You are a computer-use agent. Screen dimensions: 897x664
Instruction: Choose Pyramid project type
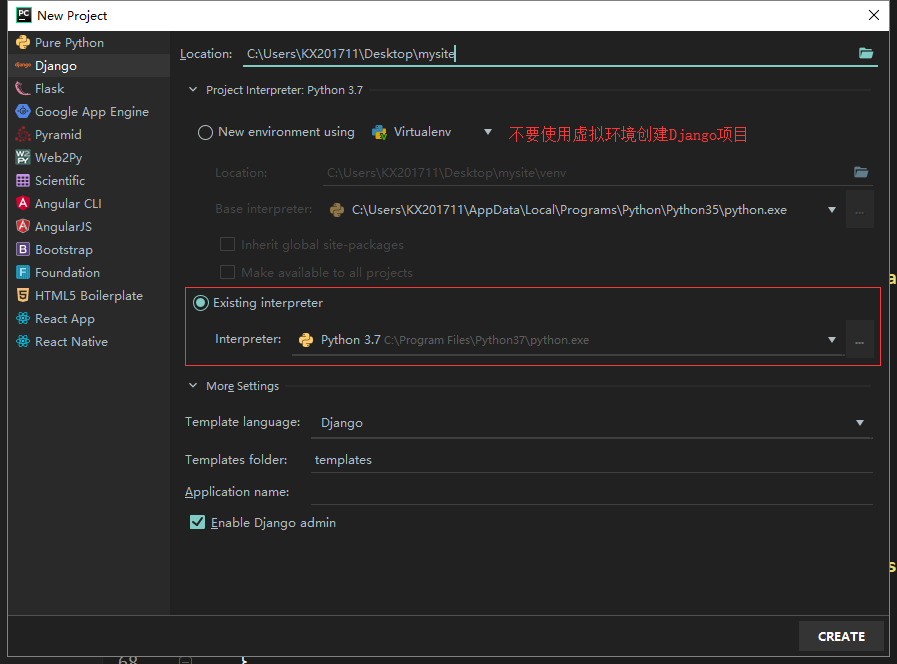[89, 134]
